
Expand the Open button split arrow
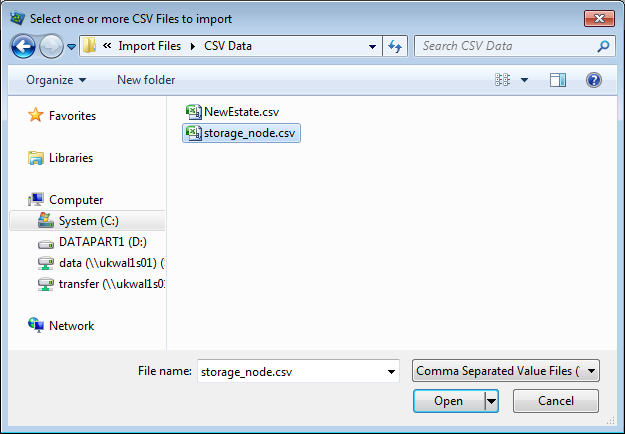[491, 401]
